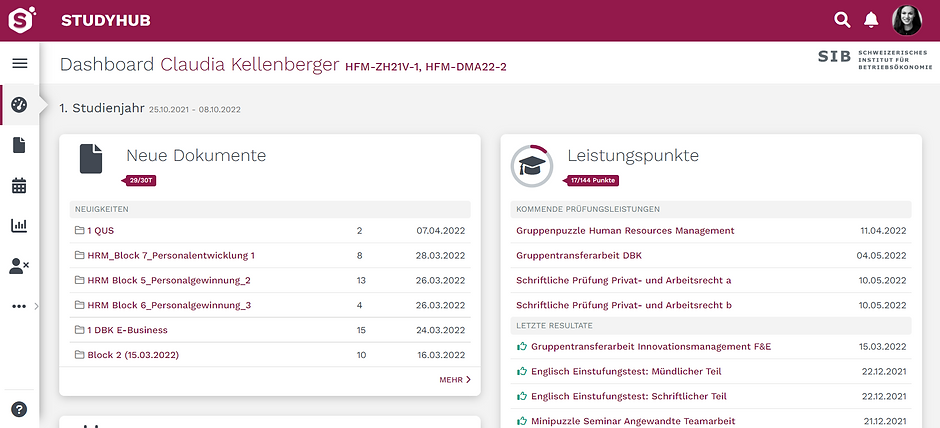The width and height of the screenshot is (940, 428).
Task: Click thumbs-up icon beside Gruppentransferarbeit Innovationsmanagement
Action: point(522,346)
